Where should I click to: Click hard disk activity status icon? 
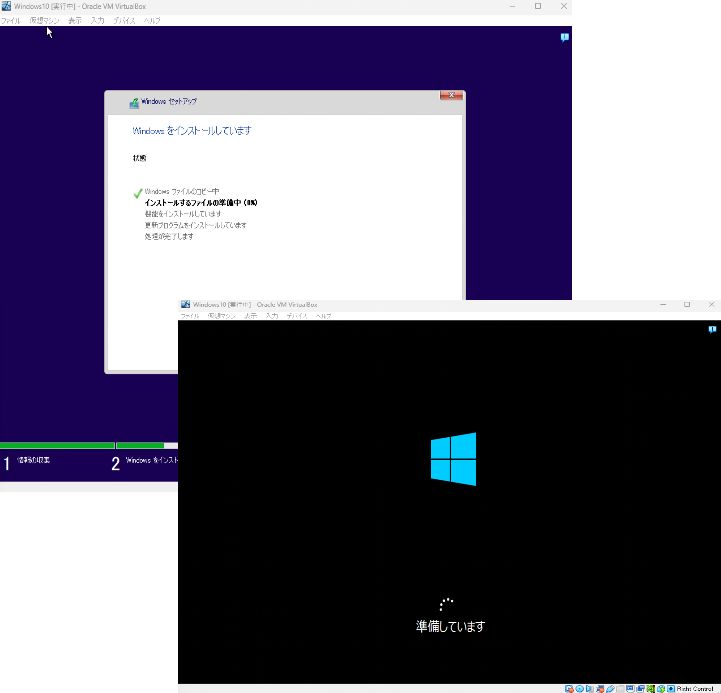[569, 688]
